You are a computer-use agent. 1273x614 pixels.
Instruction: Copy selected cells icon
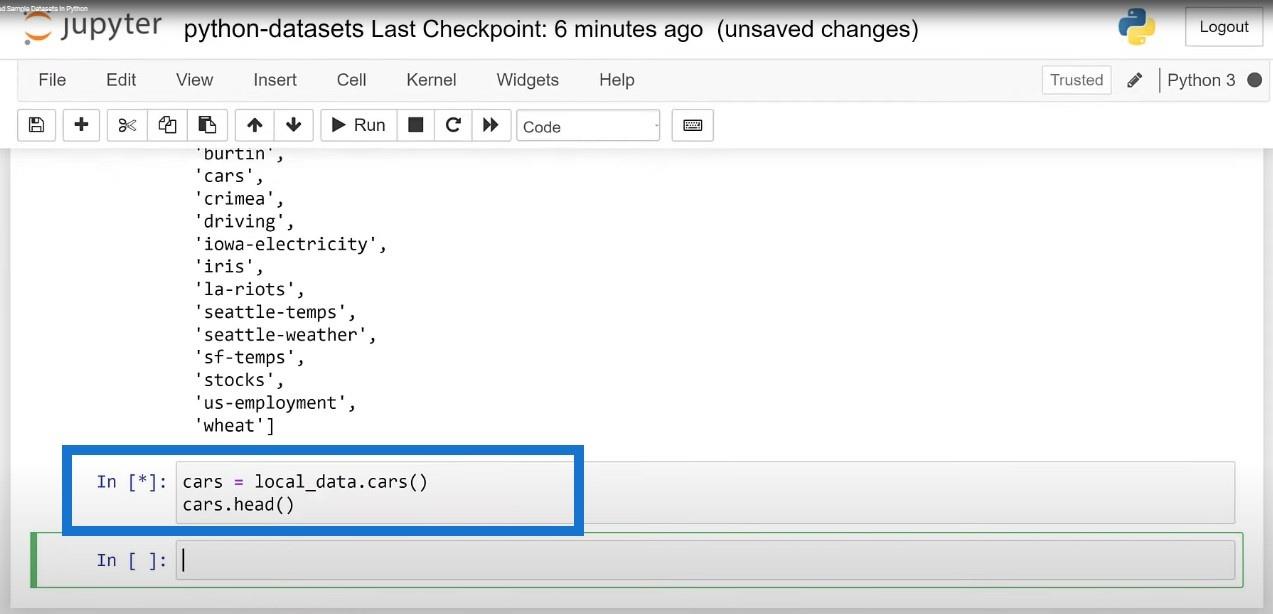click(x=167, y=125)
